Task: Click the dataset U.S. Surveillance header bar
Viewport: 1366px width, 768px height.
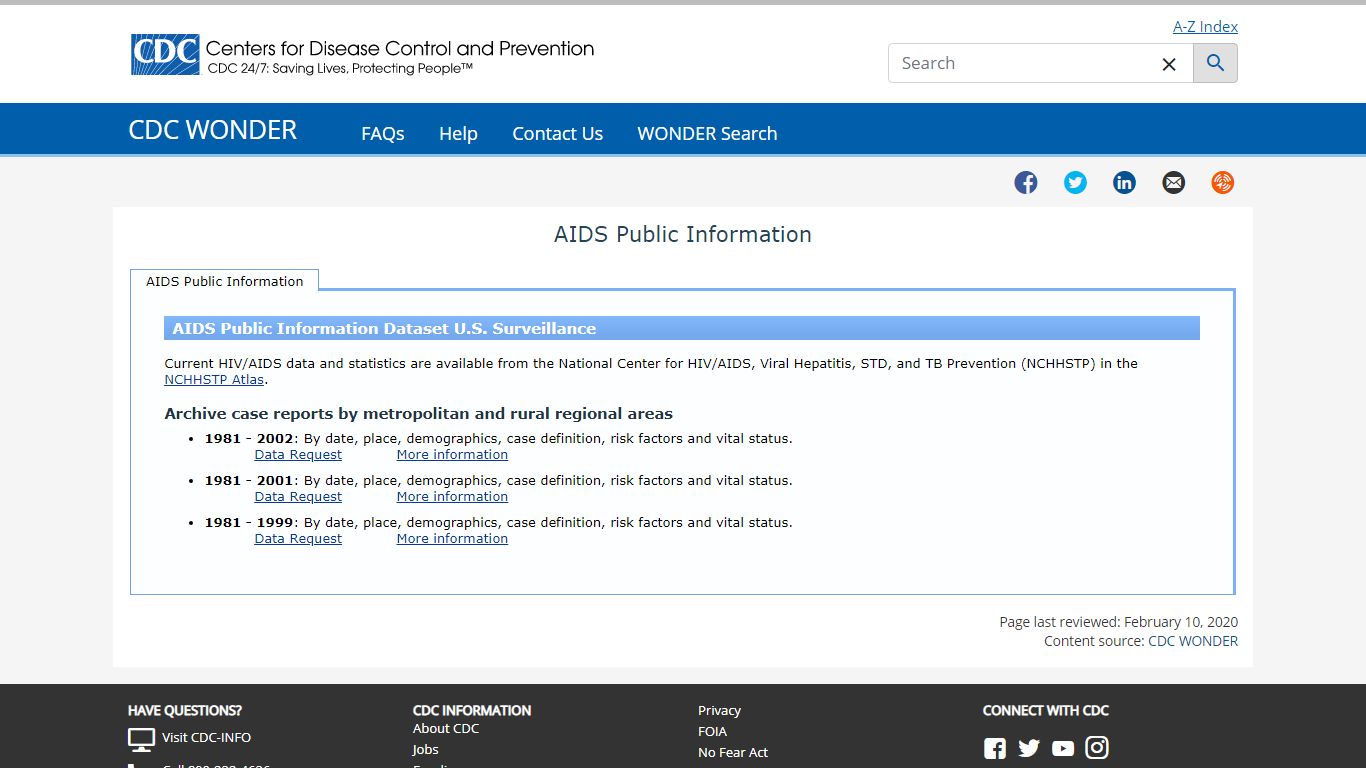Action: click(x=682, y=328)
